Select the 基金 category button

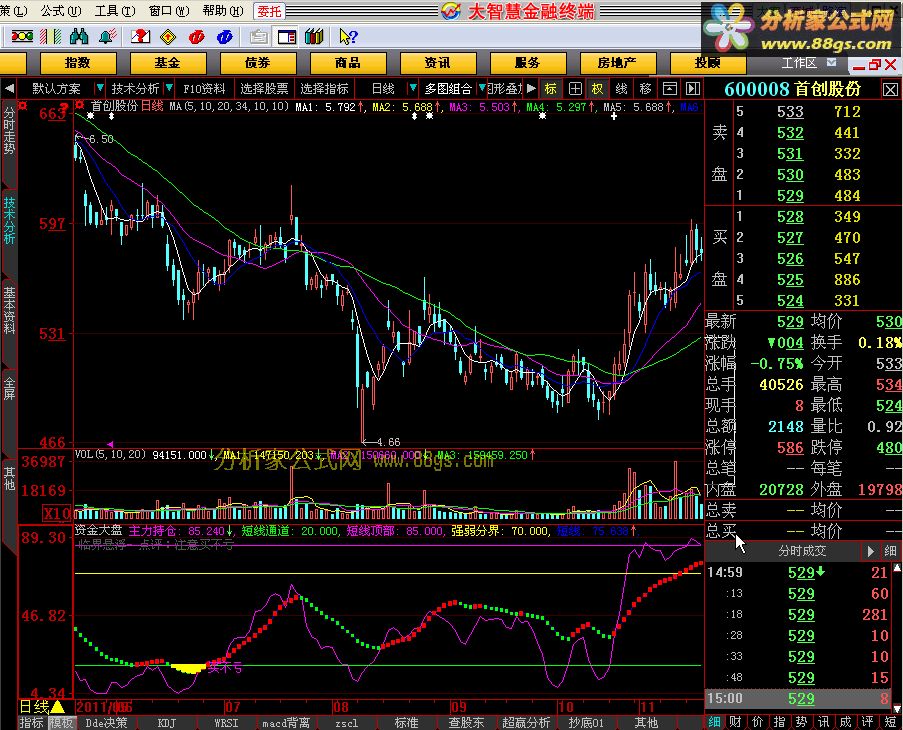tap(168, 63)
